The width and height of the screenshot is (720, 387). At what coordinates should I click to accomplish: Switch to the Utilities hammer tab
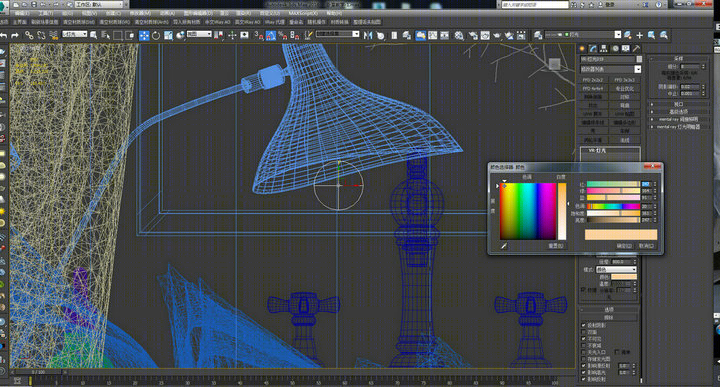tap(636, 48)
